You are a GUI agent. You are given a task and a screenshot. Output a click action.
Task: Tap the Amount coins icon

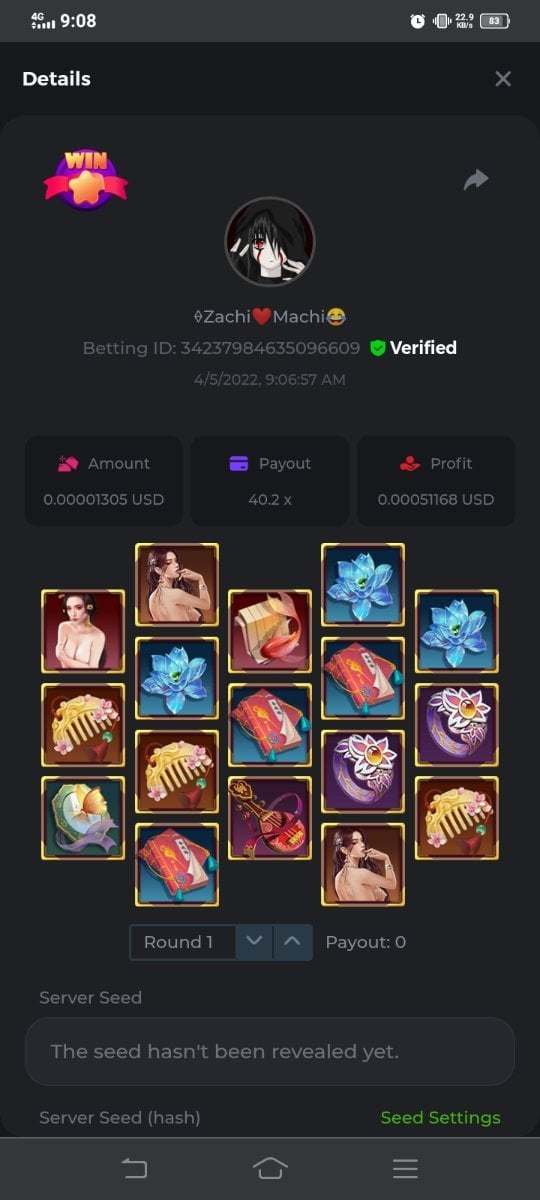coord(68,464)
